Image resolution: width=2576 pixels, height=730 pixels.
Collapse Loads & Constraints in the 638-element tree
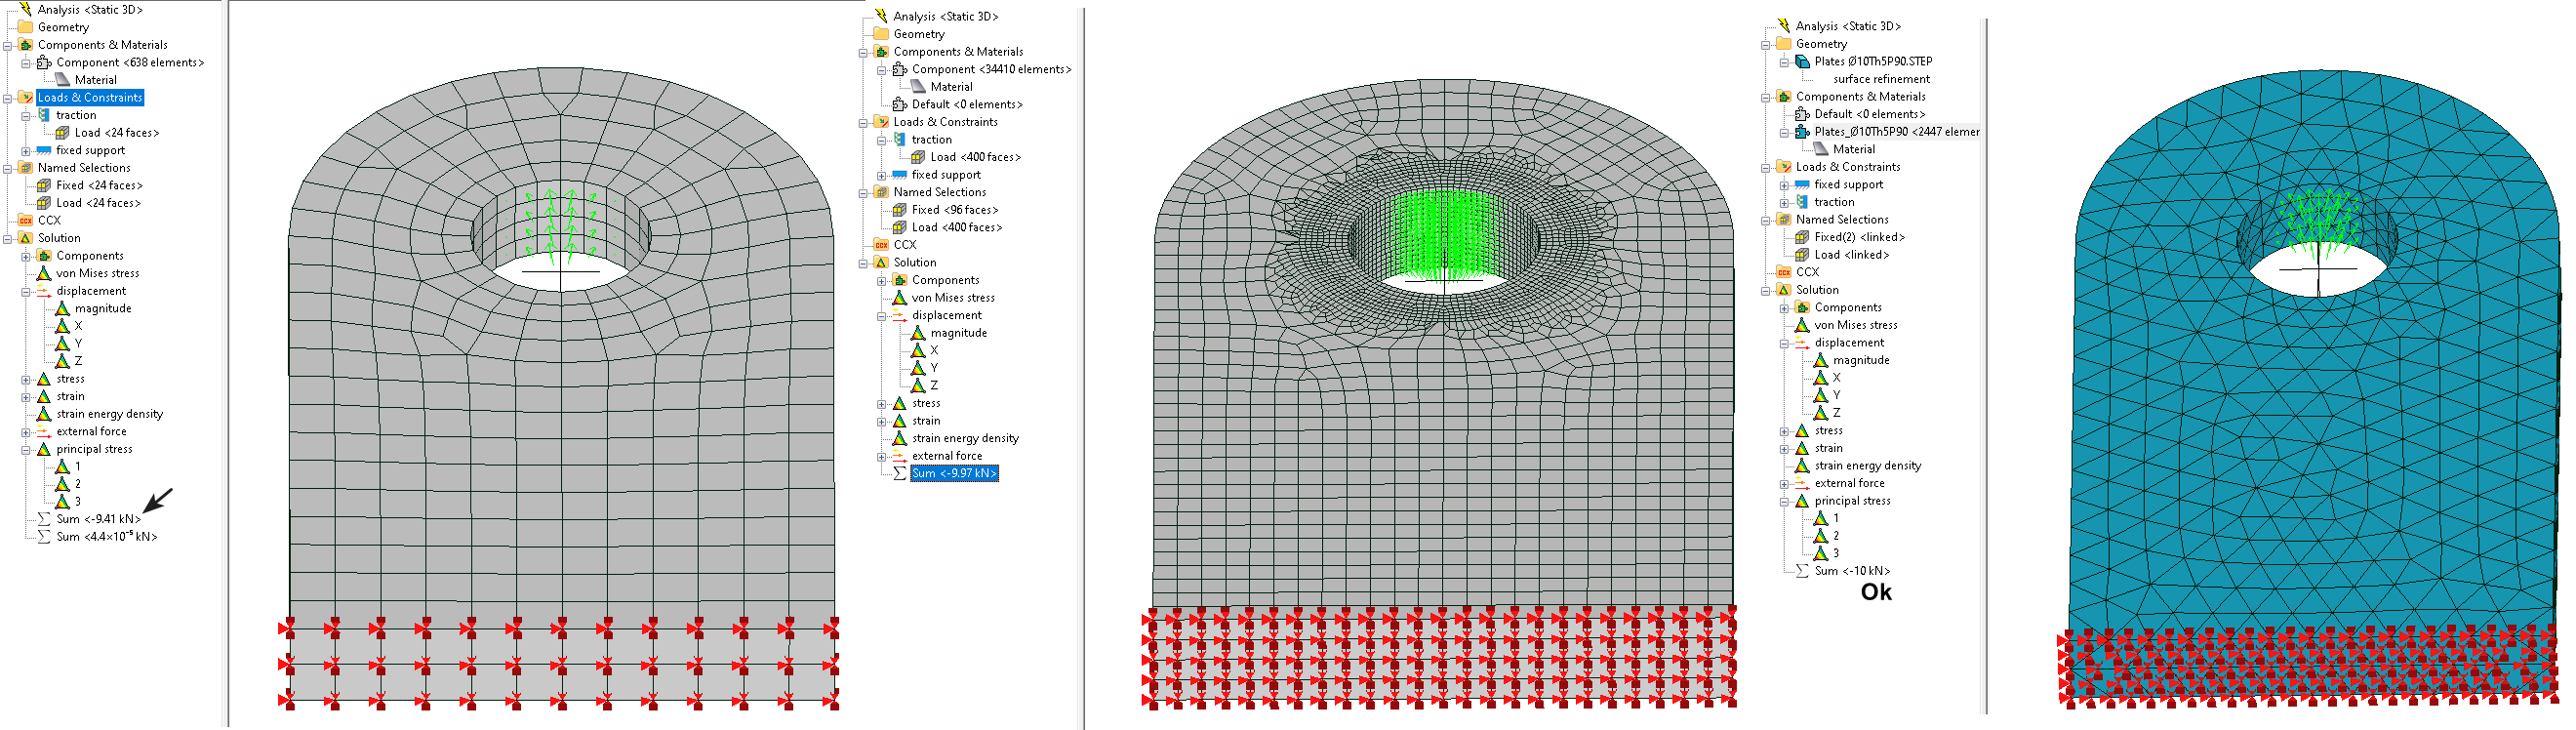tap(8, 98)
